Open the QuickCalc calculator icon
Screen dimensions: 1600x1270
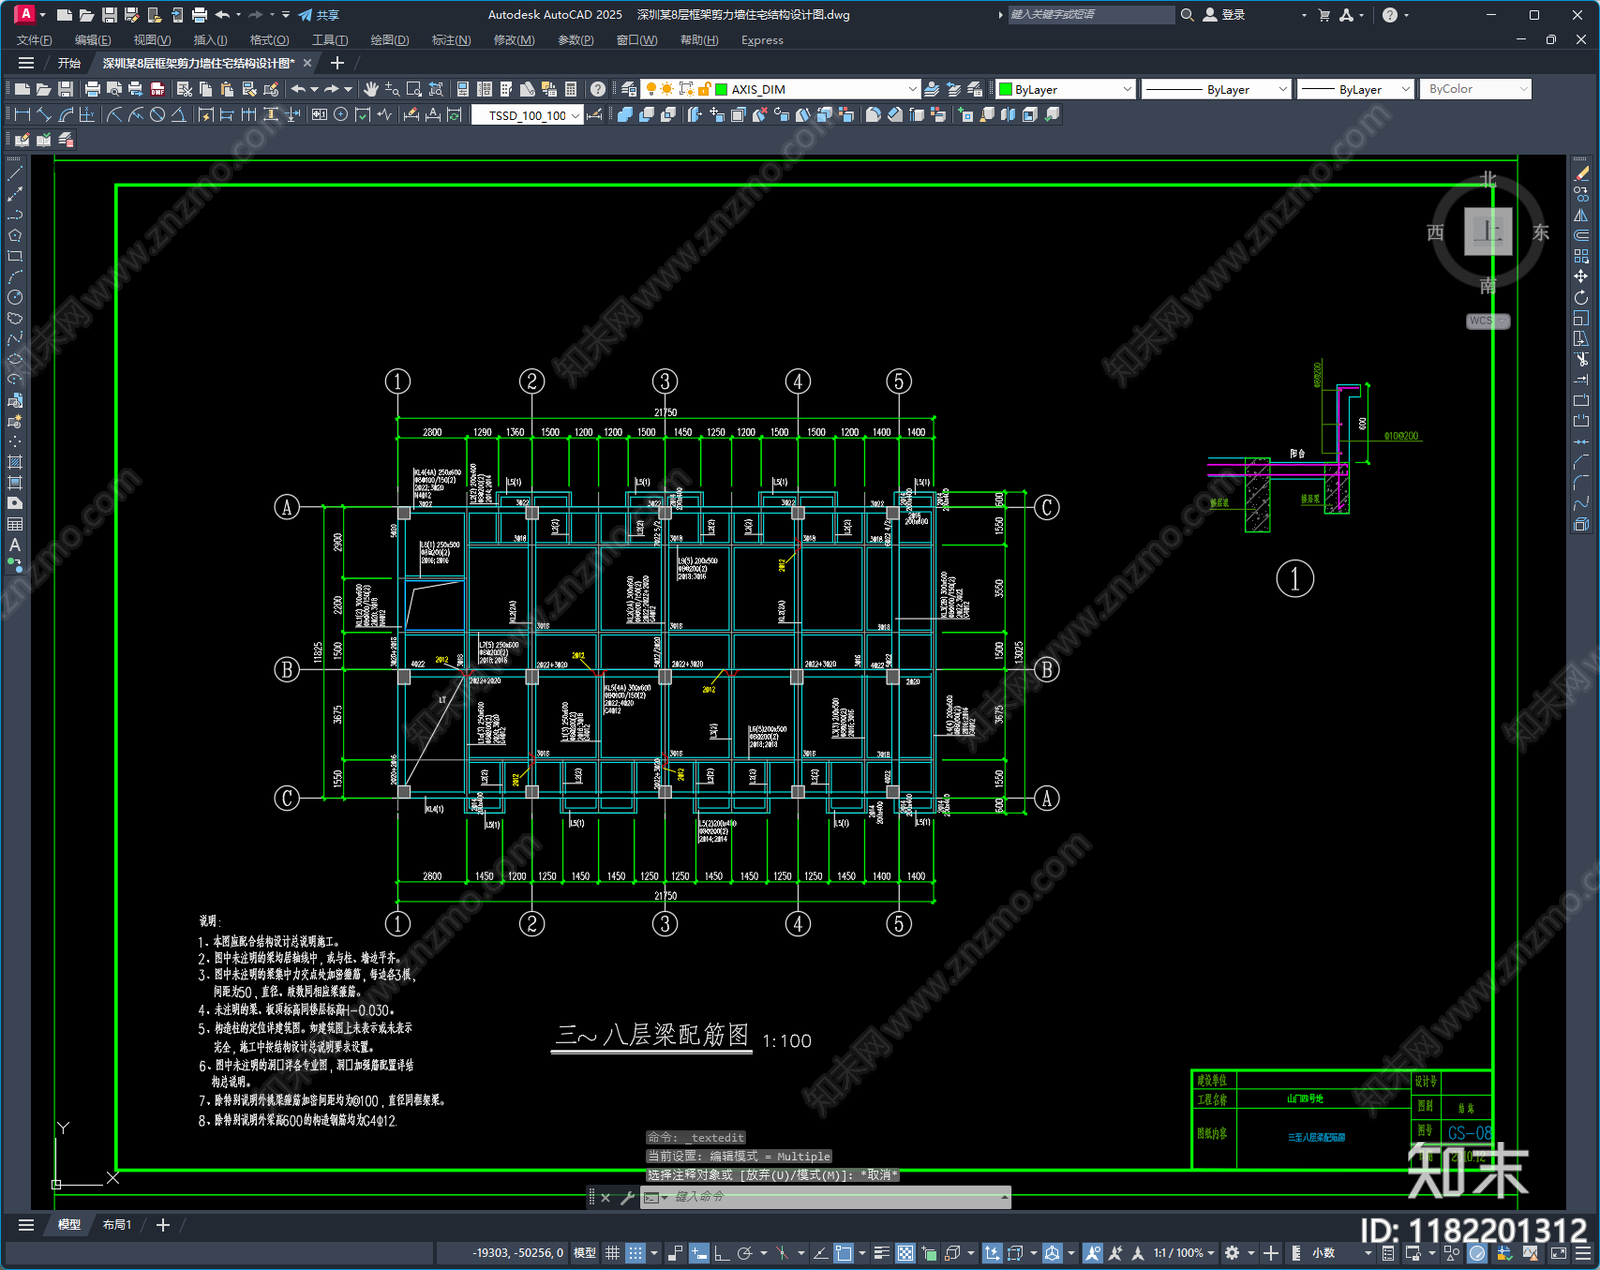(x=571, y=89)
